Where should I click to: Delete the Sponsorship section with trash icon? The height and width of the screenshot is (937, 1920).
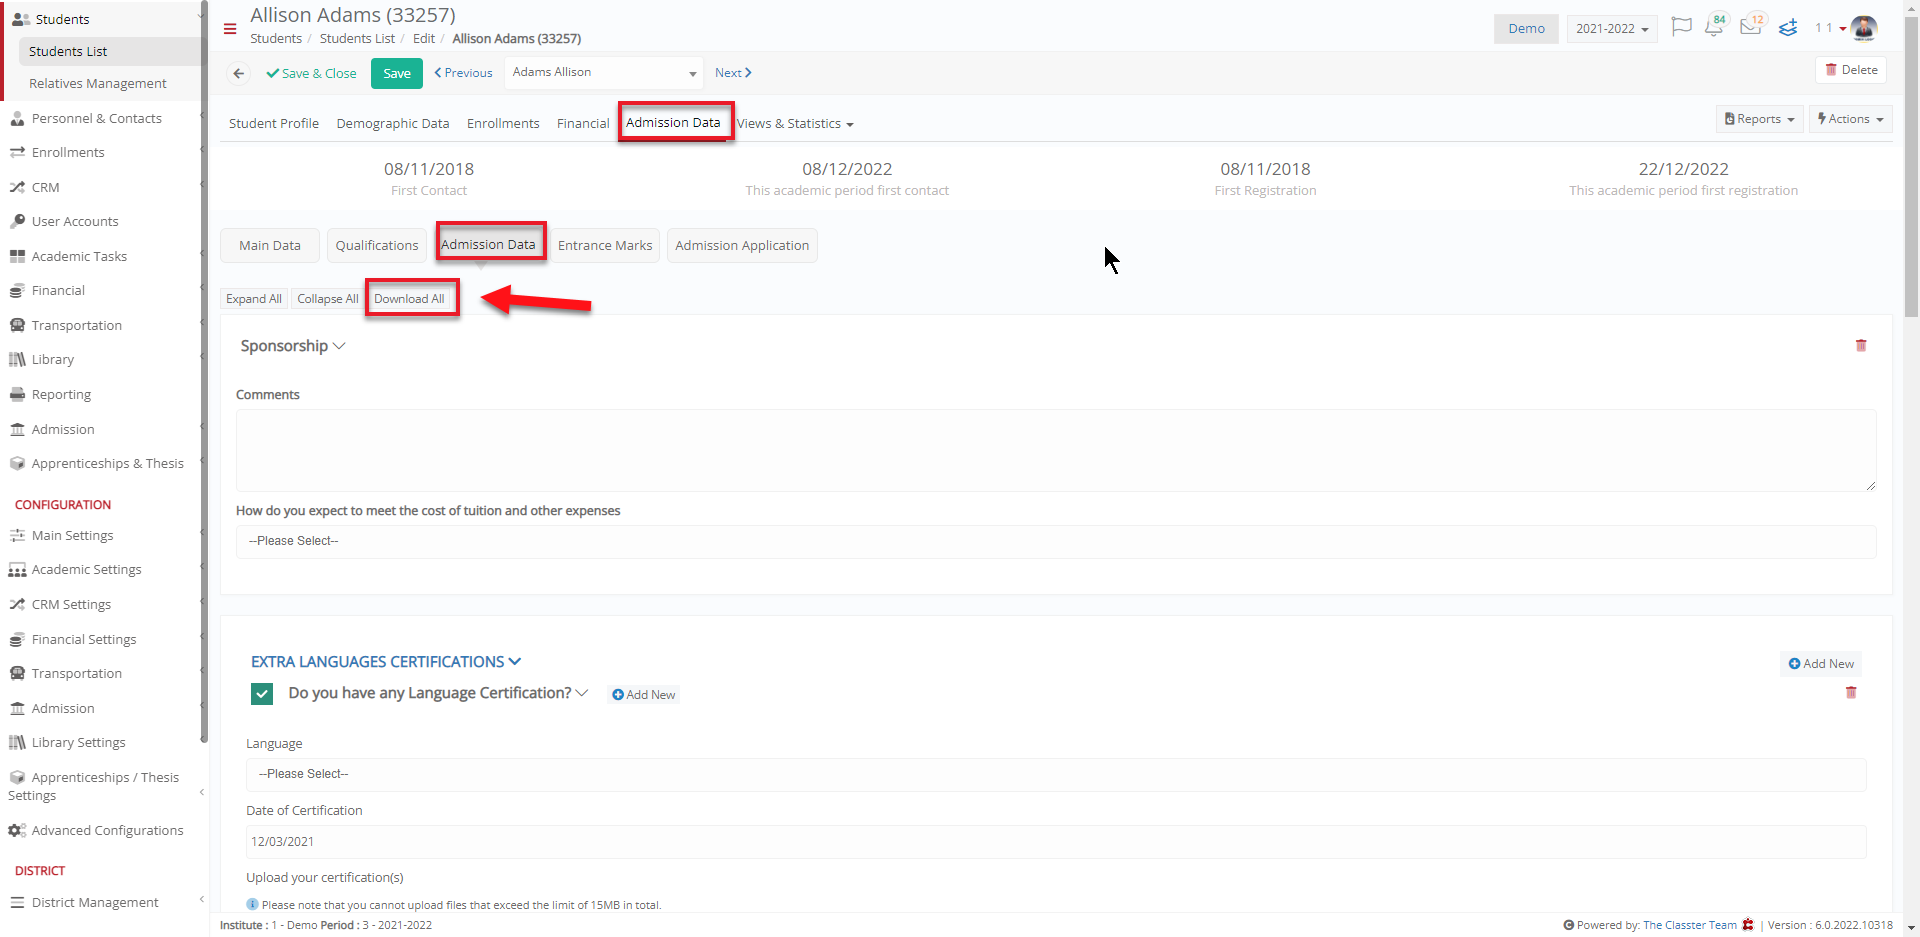click(x=1861, y=345)
